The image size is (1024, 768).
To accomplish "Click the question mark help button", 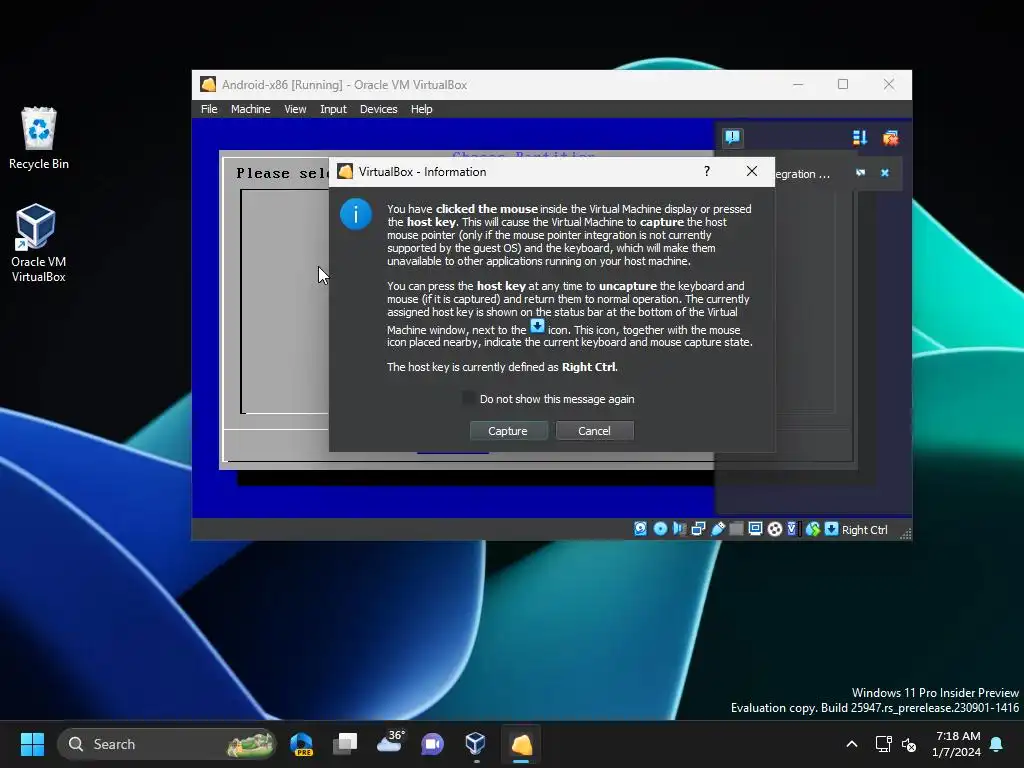I will pyautogui.click(x=707, y=171).
